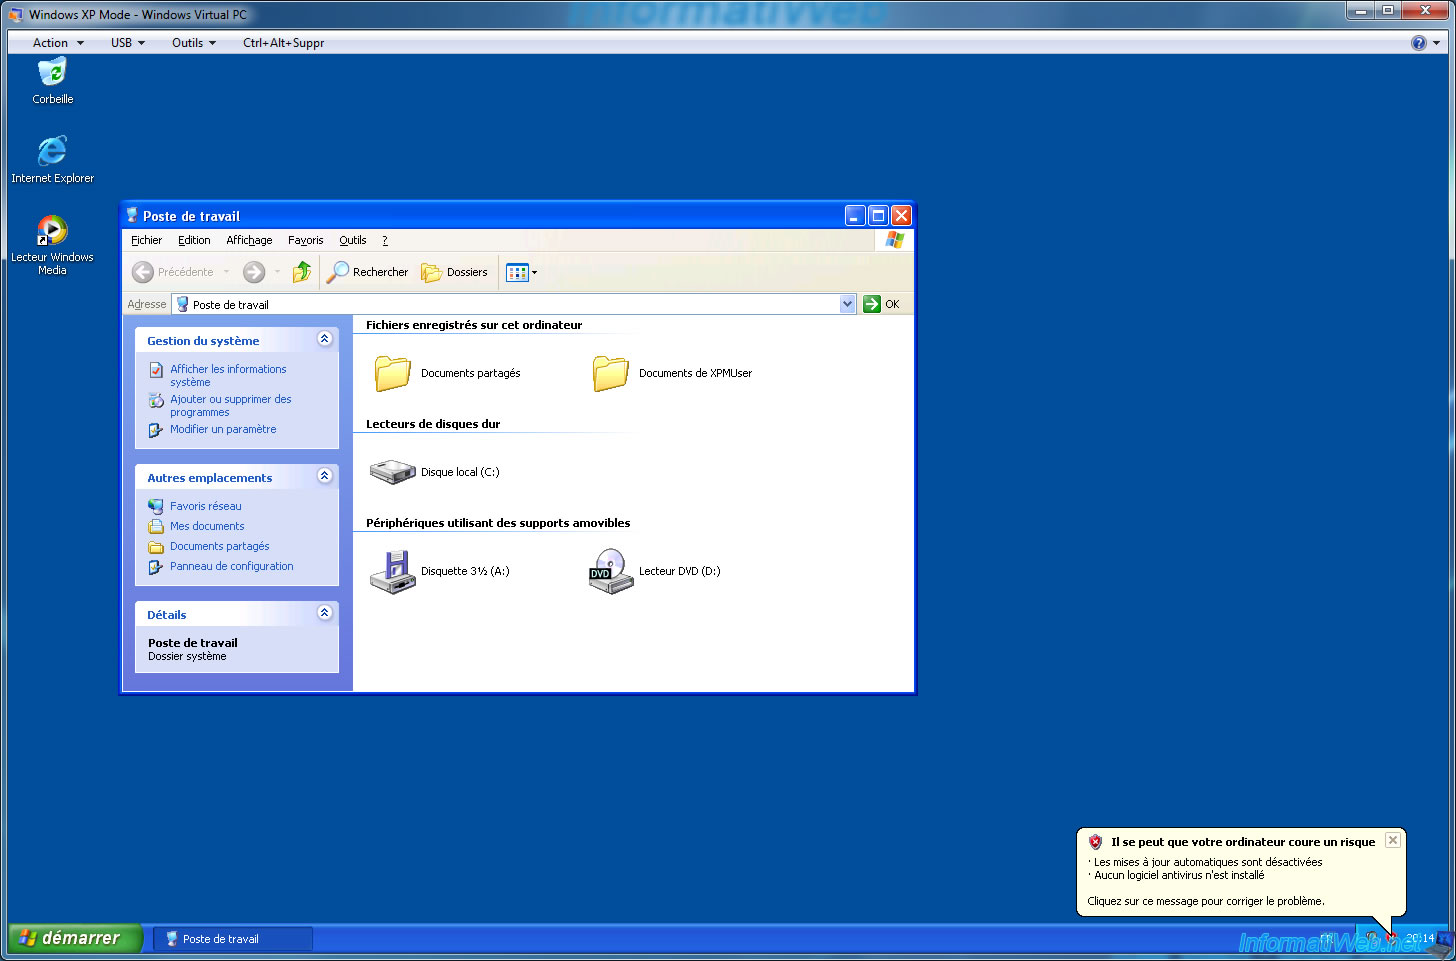Click the Rechercher toolbar button
1456x961 pixels.
pyautogui.click(x=368, y=272)
